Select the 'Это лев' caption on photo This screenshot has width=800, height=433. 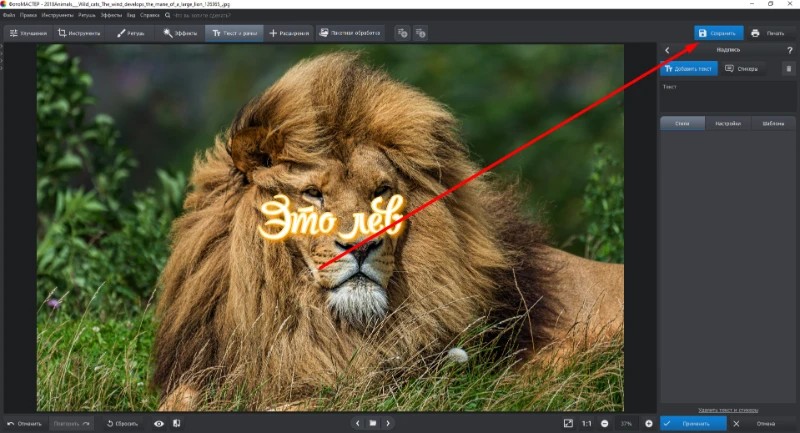click(x=332, y=218)
